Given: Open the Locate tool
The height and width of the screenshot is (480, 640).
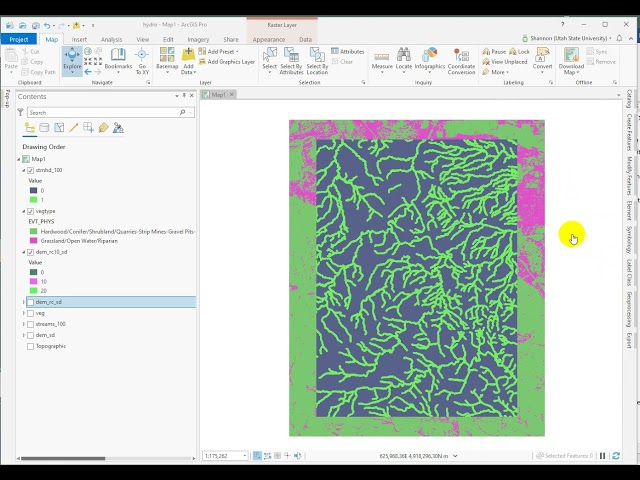Looking at the screenshot, I should pos(404,60).
